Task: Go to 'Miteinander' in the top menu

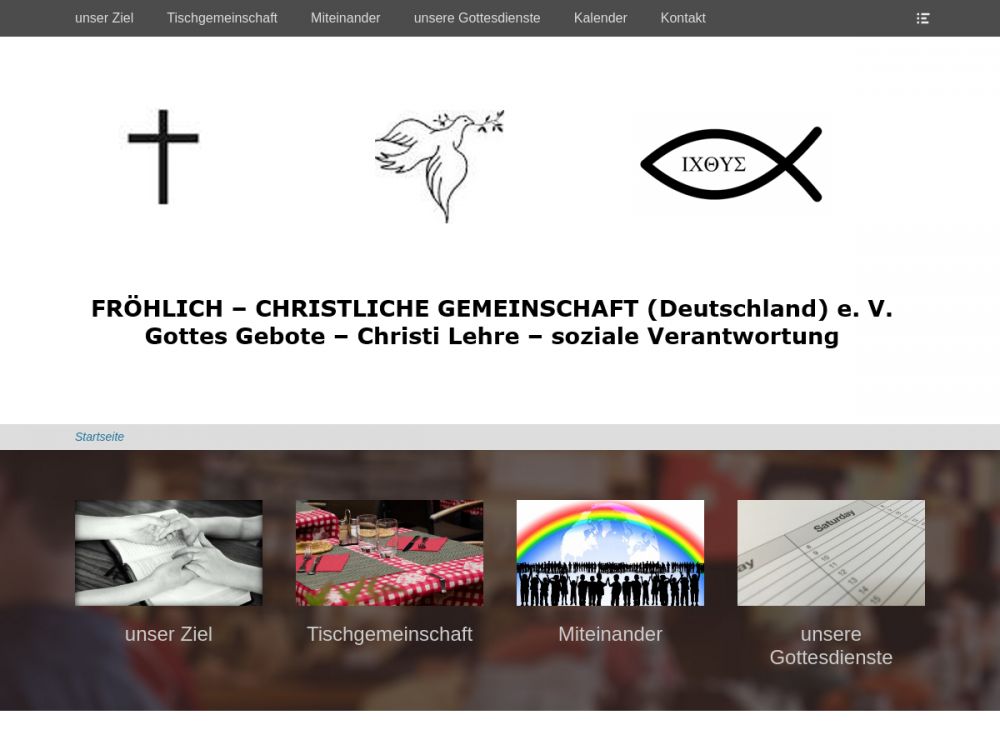Action: point(346,18)
